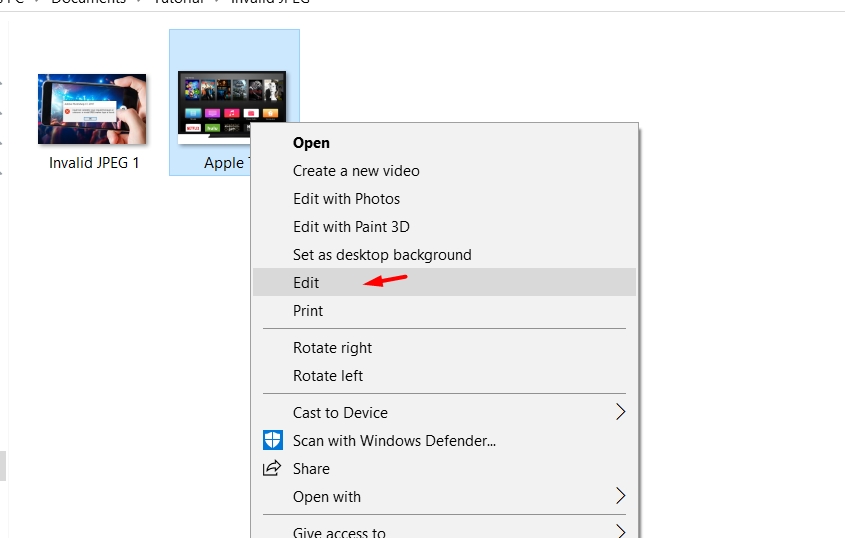This screenshot has height=538, width=845.
Task: Expand the Open with submenu arrow
Action: point(621,495)
